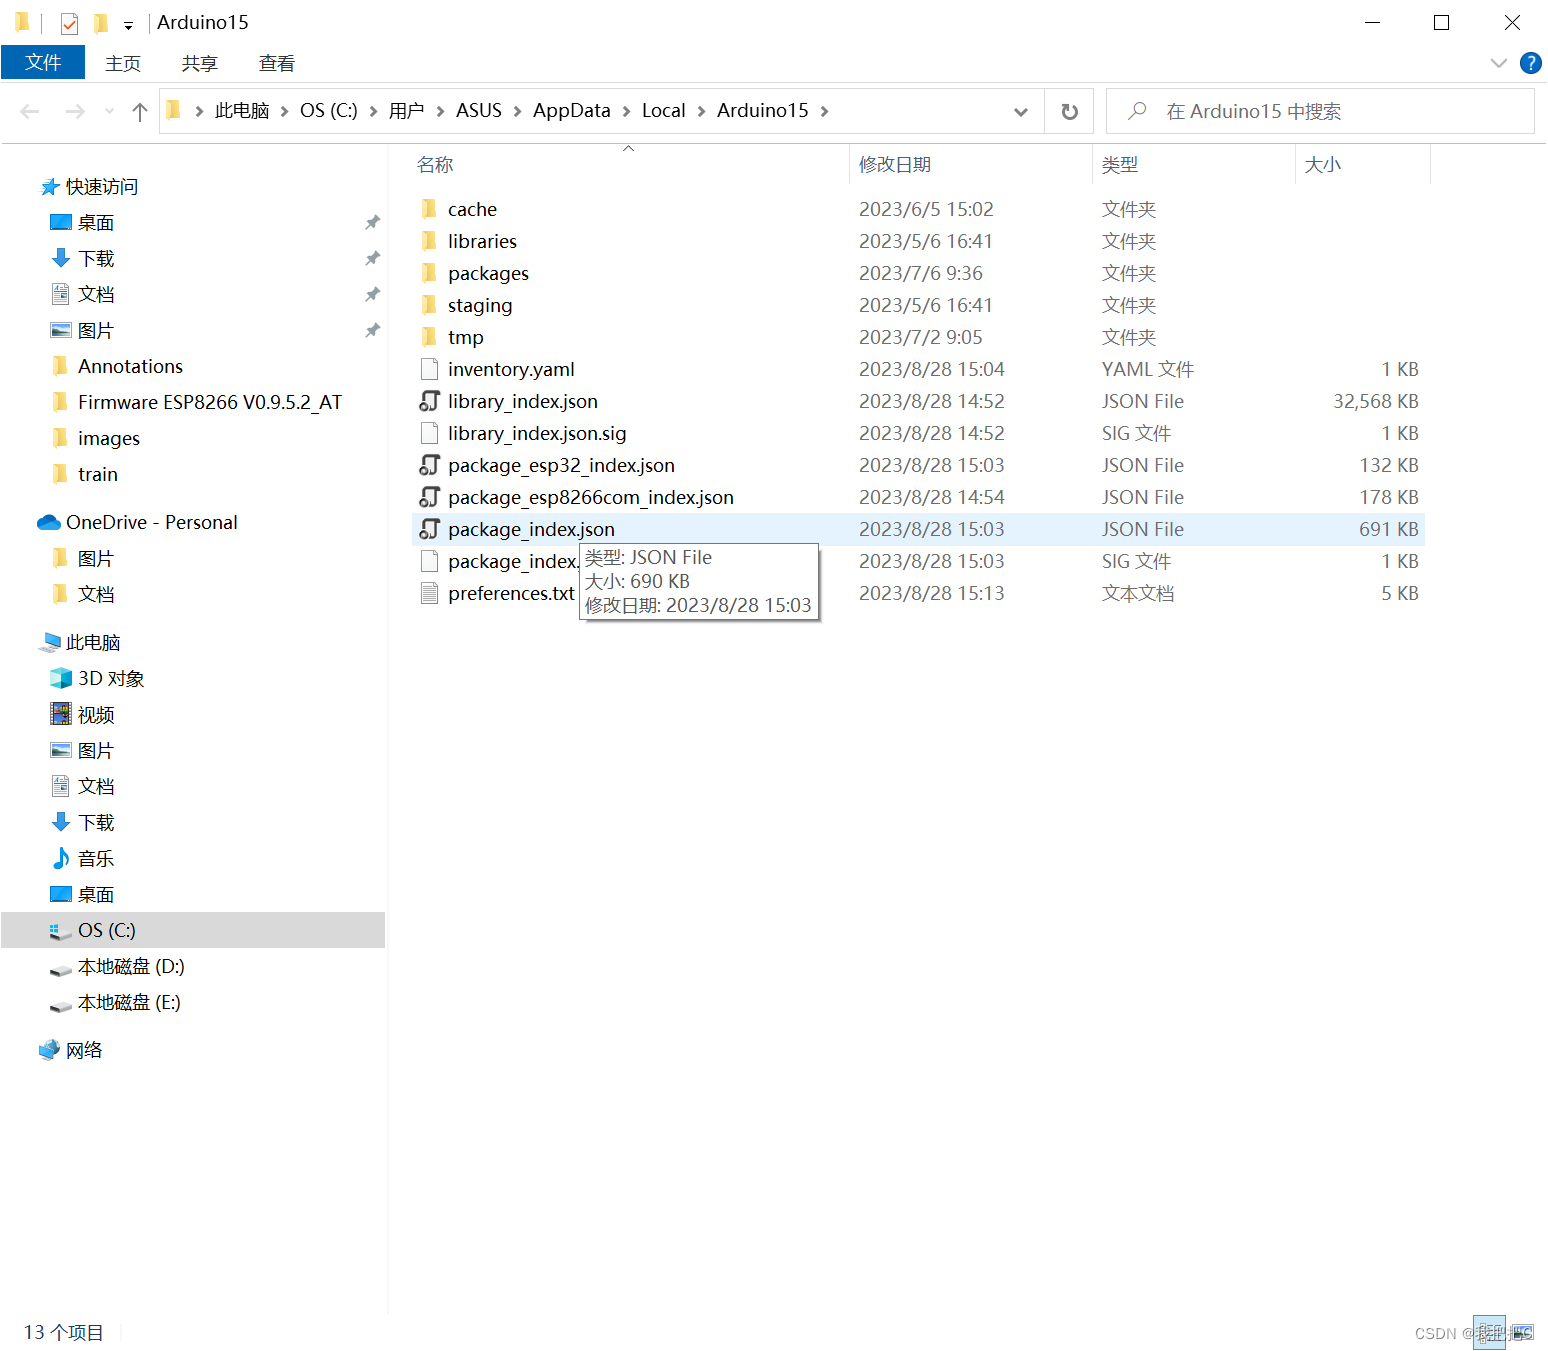This screenshot has width=1548, height=1351.
Task: Open 音乐 under 此电脑
Action: coord(96,859)
